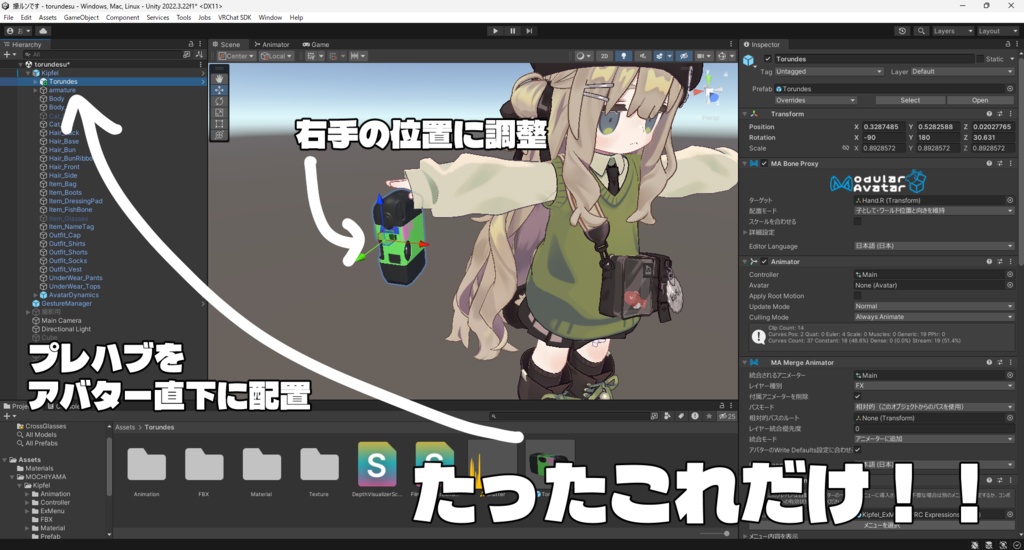Open Animator component help icon

point(989,261)
